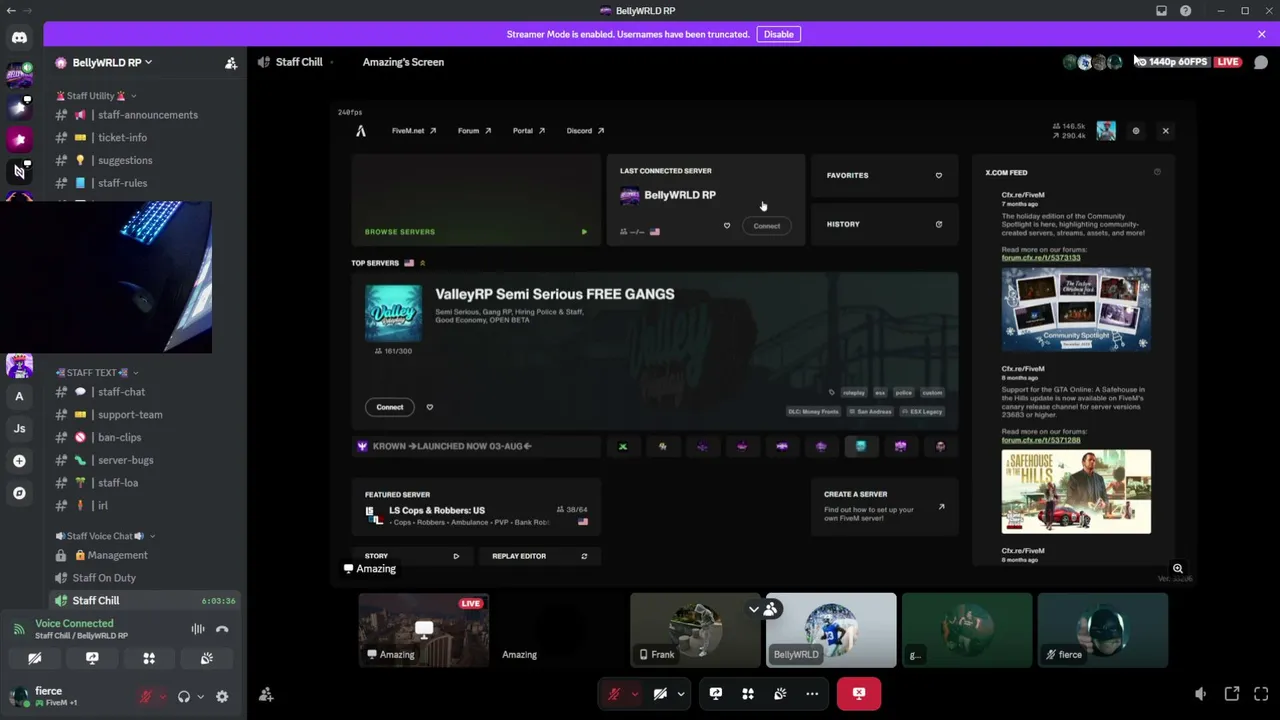Expand microphone options in the call control bar

click(x=634, y=694)
